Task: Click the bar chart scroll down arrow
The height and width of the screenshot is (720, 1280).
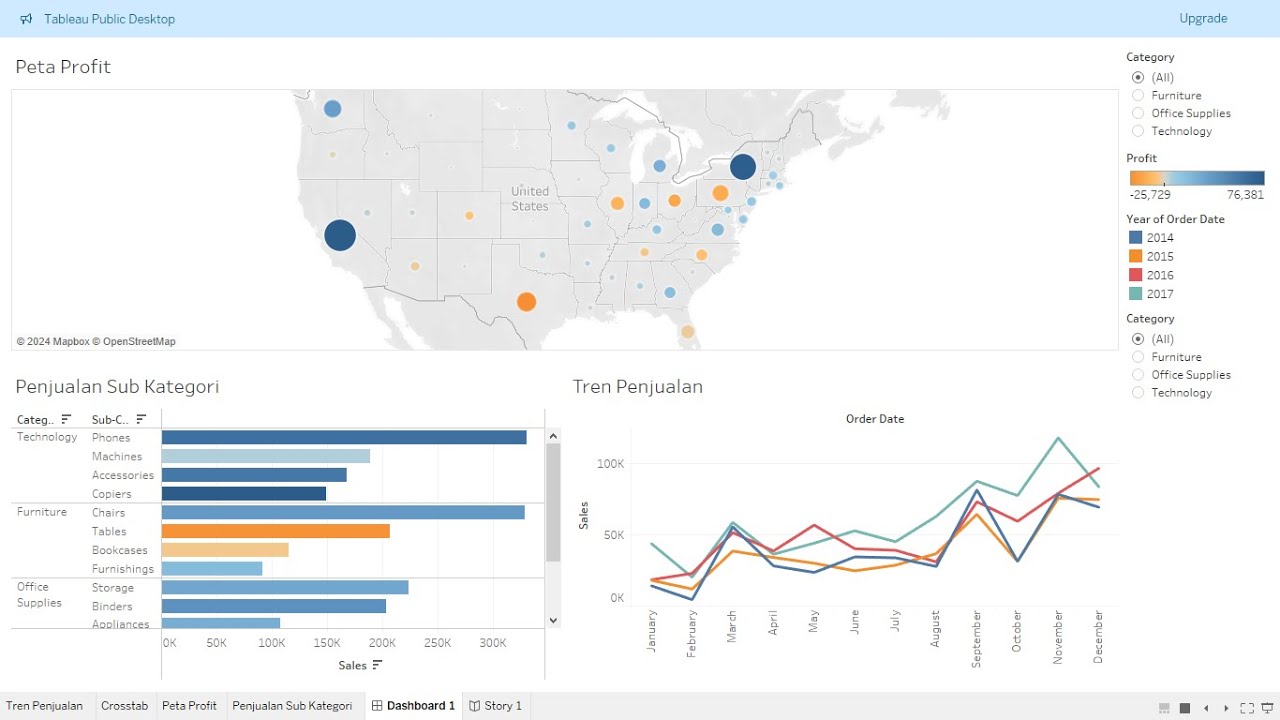Action: tap(554, 620)
